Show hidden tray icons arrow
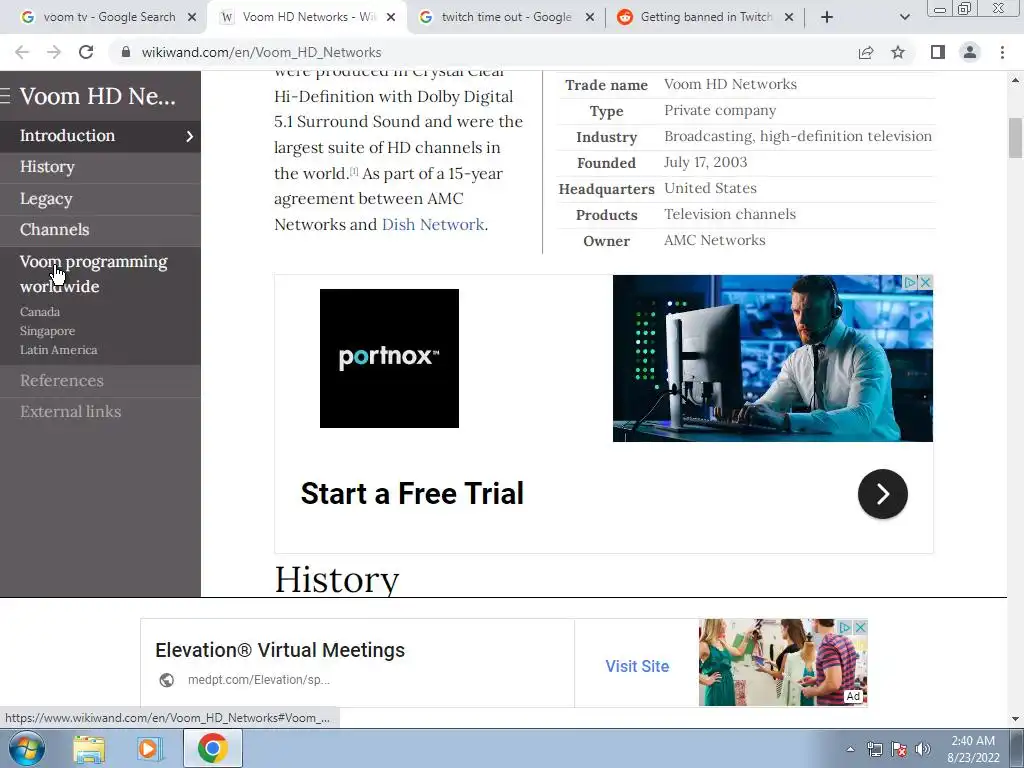1024x768 pixels. click(x=850, y=749)
